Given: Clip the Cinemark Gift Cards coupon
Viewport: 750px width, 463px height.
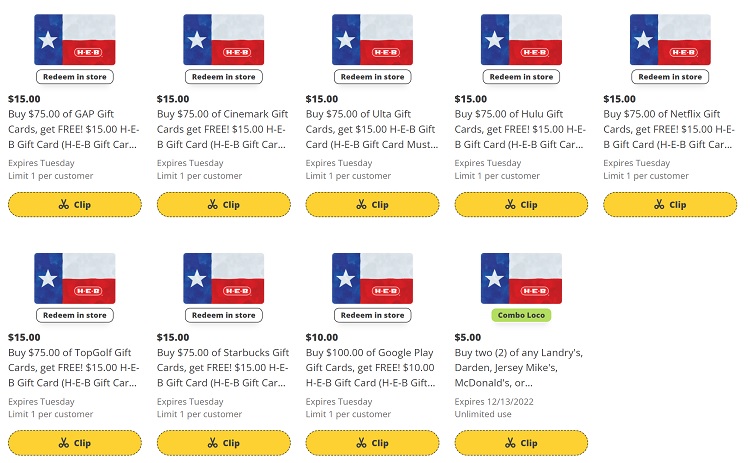Looking at the screenshot, I should (x=223, y=205).
